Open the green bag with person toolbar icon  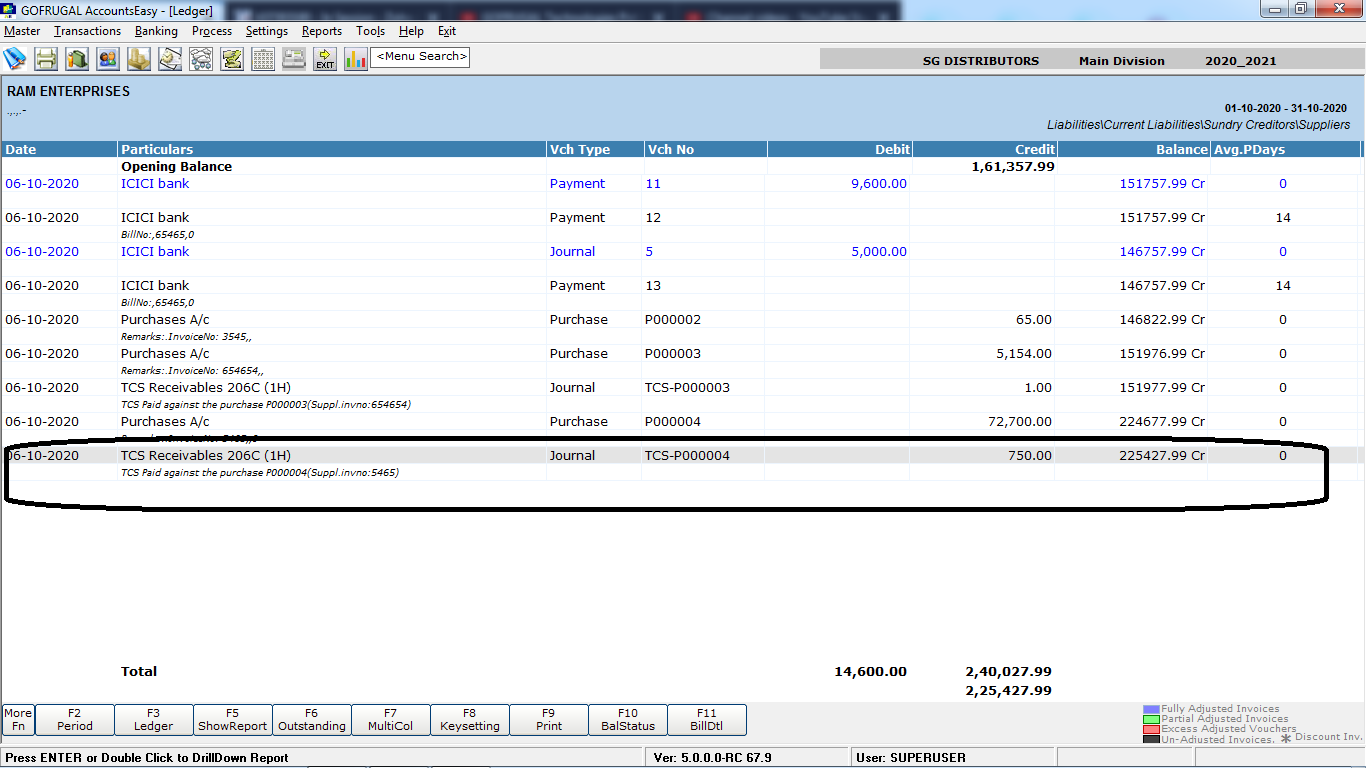pos(77,58)
